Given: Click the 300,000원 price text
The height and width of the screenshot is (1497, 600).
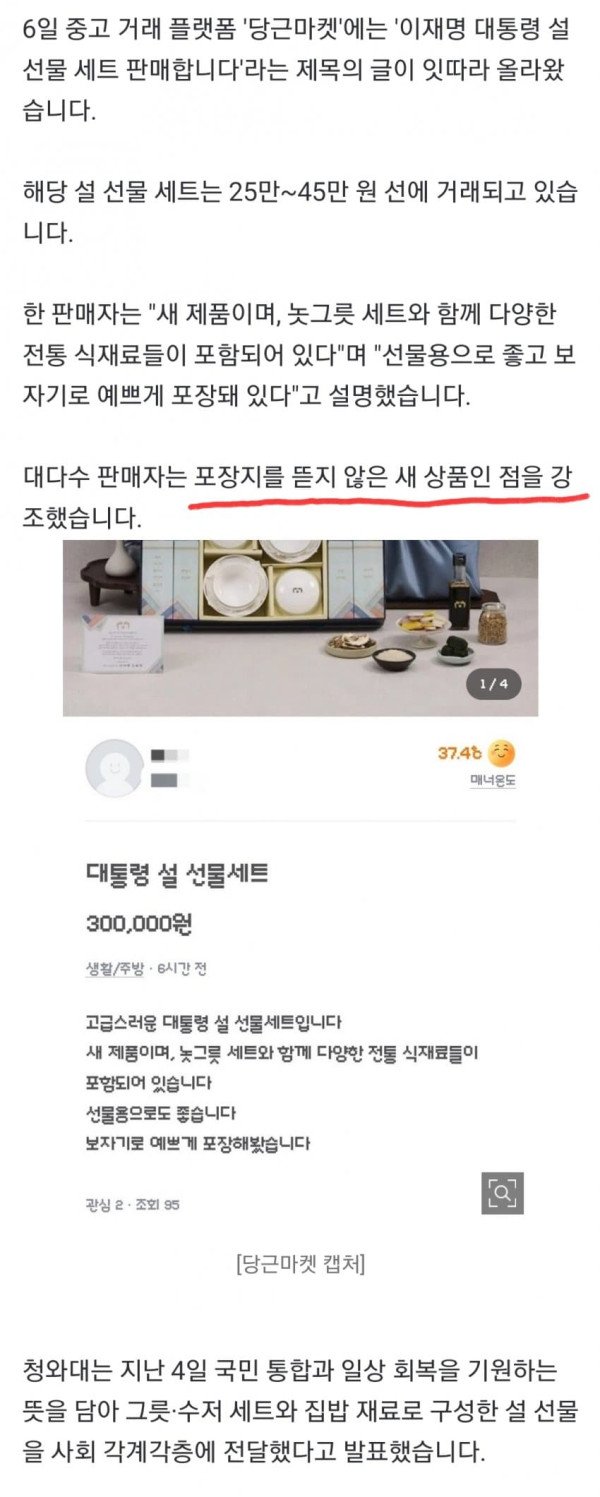Looking at the screenshot, I should click(138, 924).
